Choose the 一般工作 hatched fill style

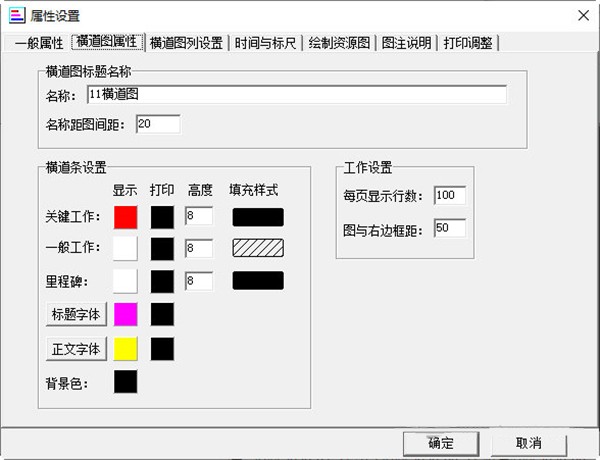click(258, 248)
